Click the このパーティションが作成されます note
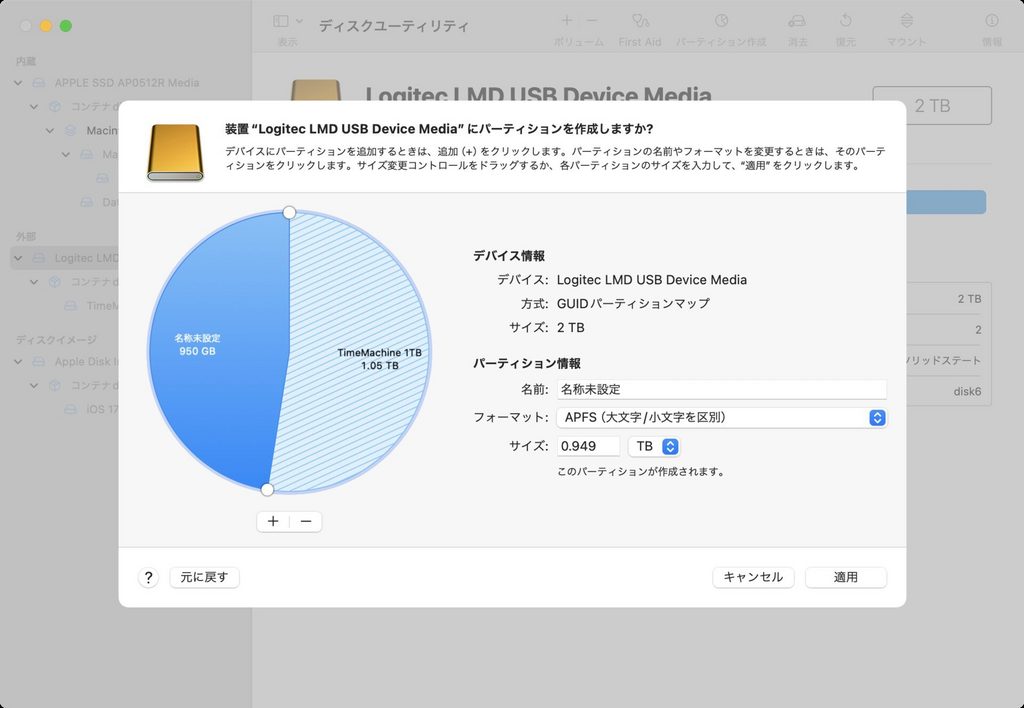1024x708 pixels. coord(640,472)
